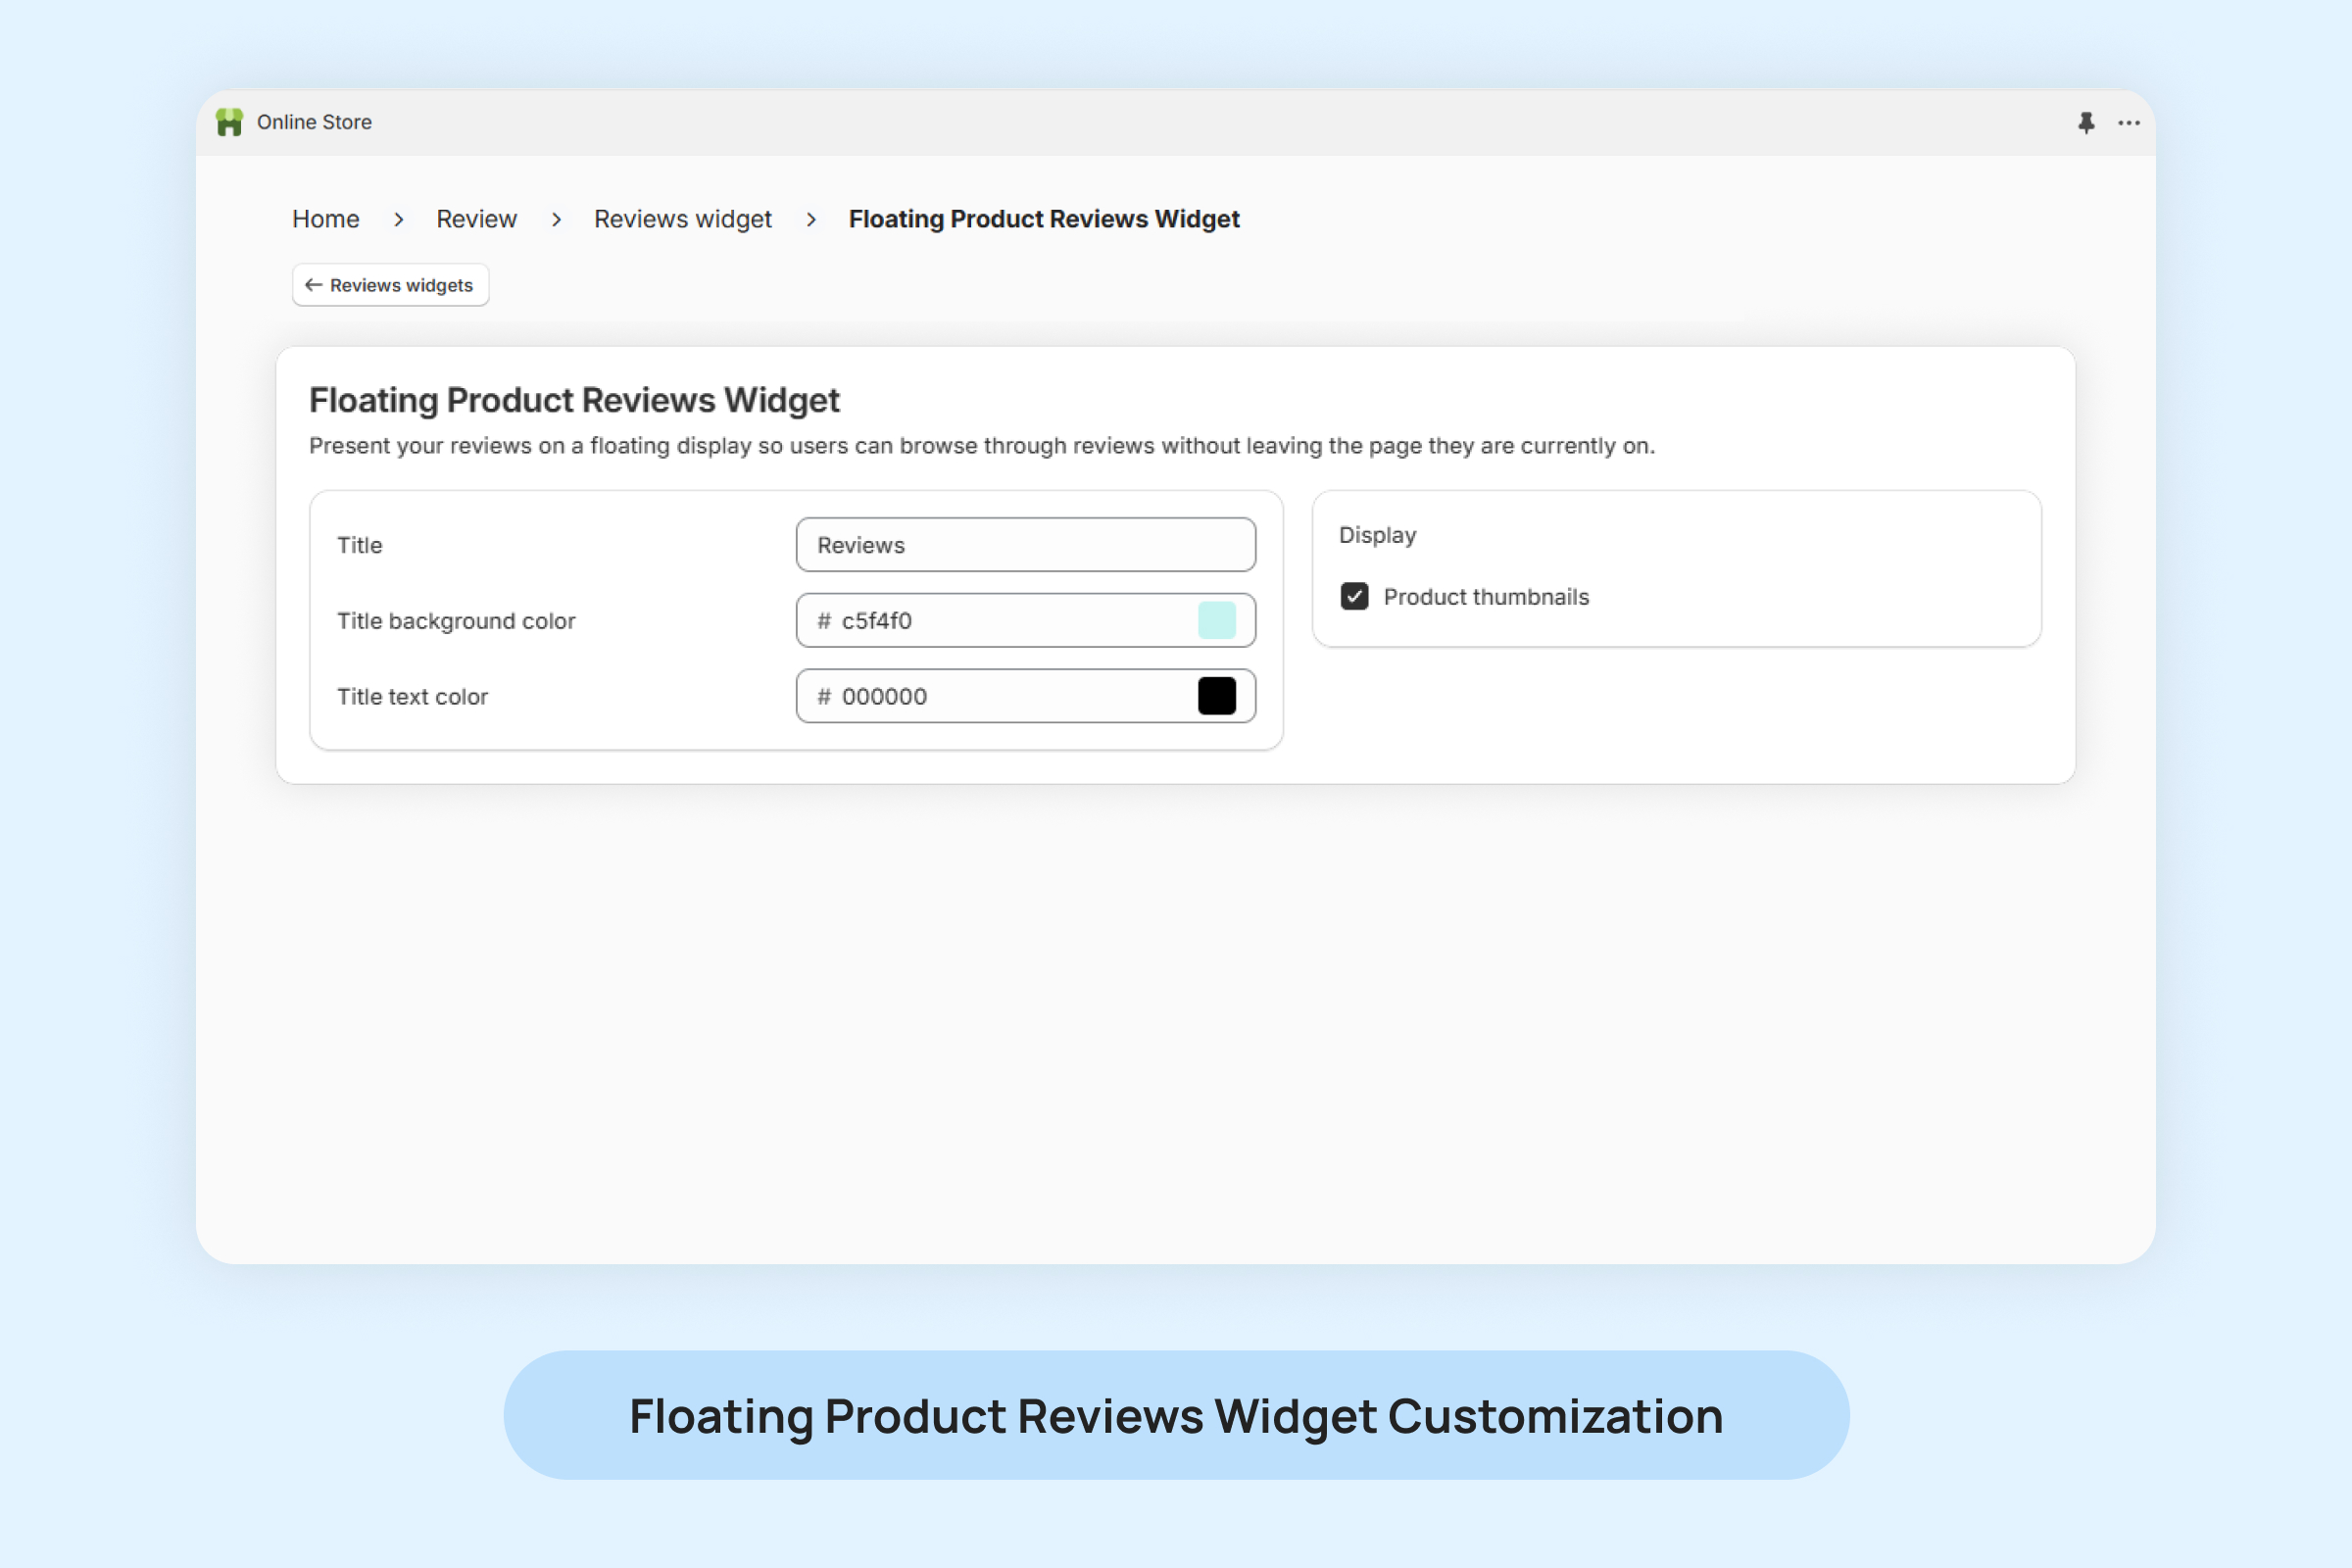Click the 000000 hex color field

click(1000, 697)
